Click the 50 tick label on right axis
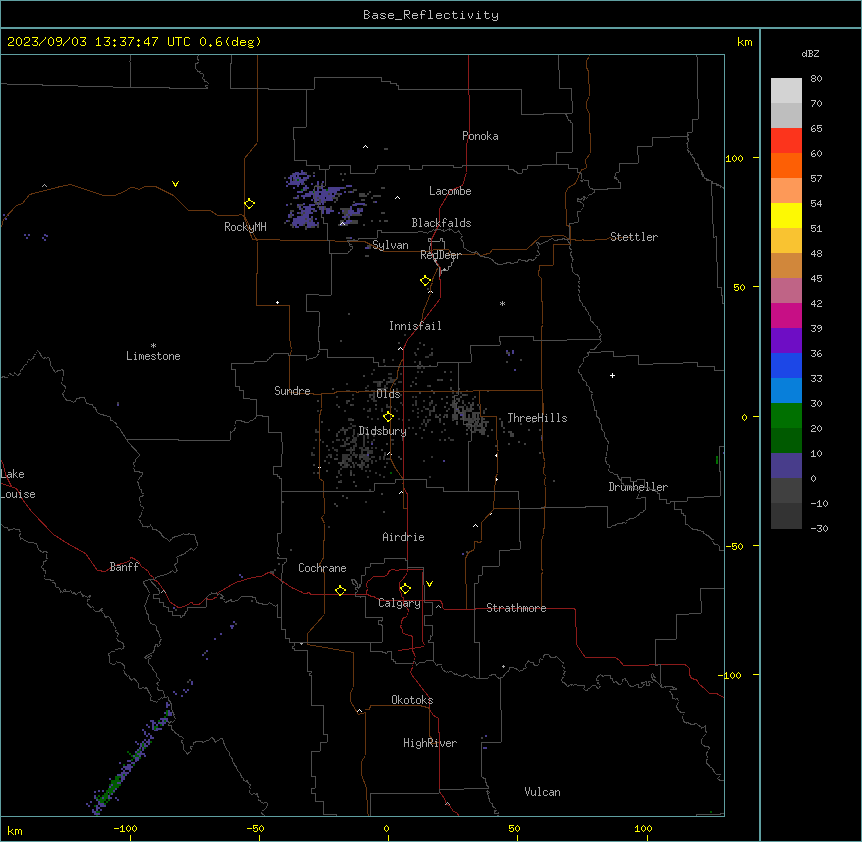The image size is (862, 842). (739, 287)
